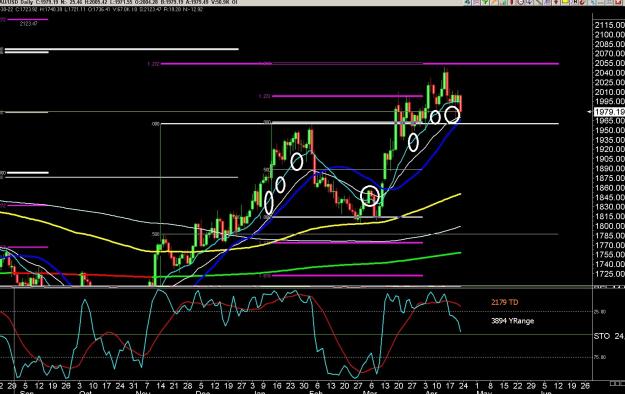Click the diagonal line drawing tool icon
Viewport: 625px width, 394px height.
pyautogui.click(x=539, y=2)
